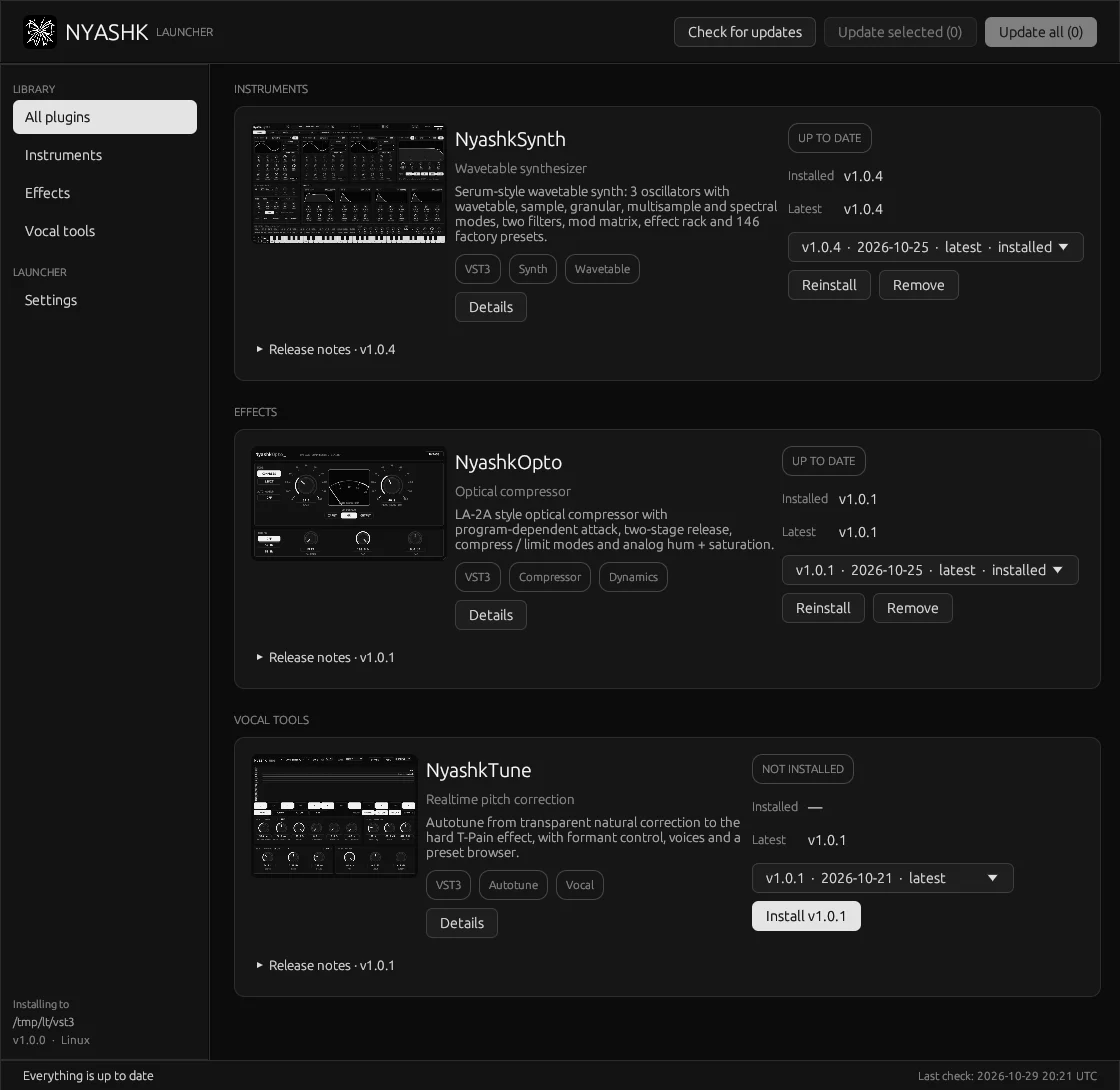Click VST3 tag on NyashkTune

click(448, 885)
